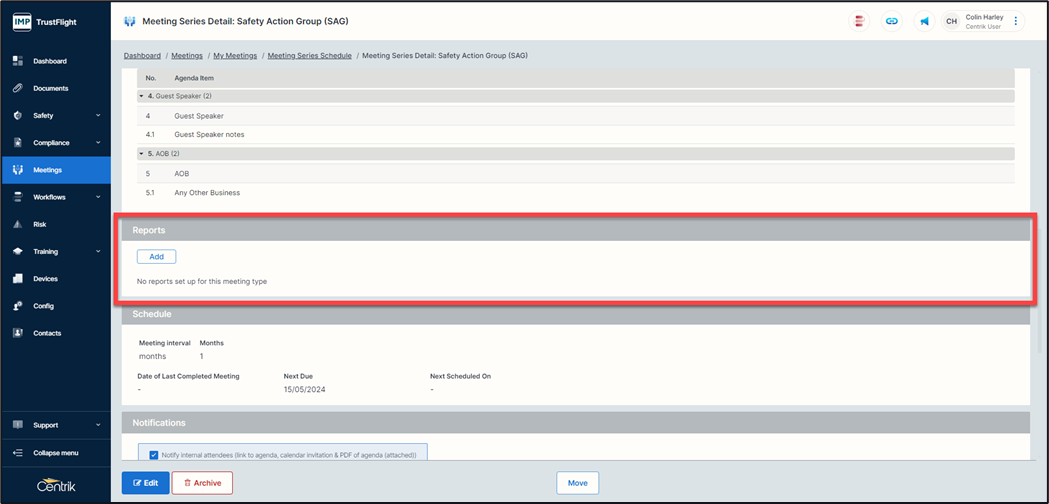Follow the Dashboard breadcrumb link

(142, 56)
